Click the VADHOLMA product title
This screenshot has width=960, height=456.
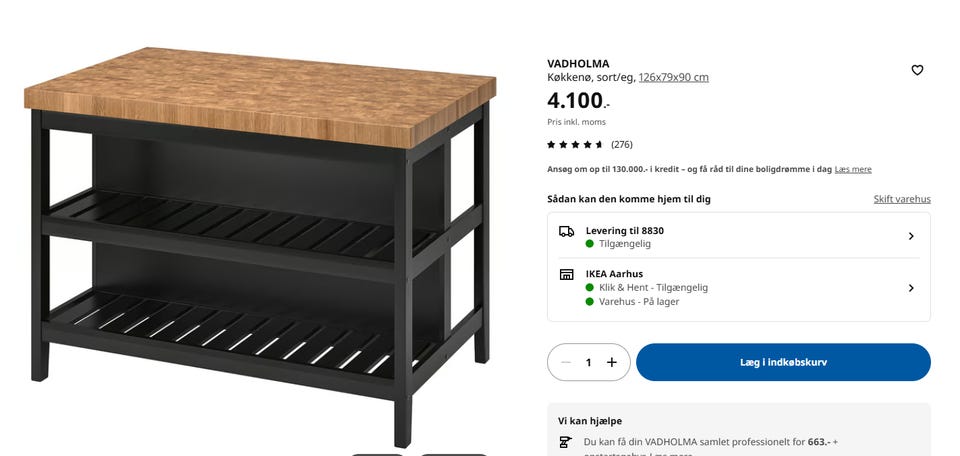[578, 64]
